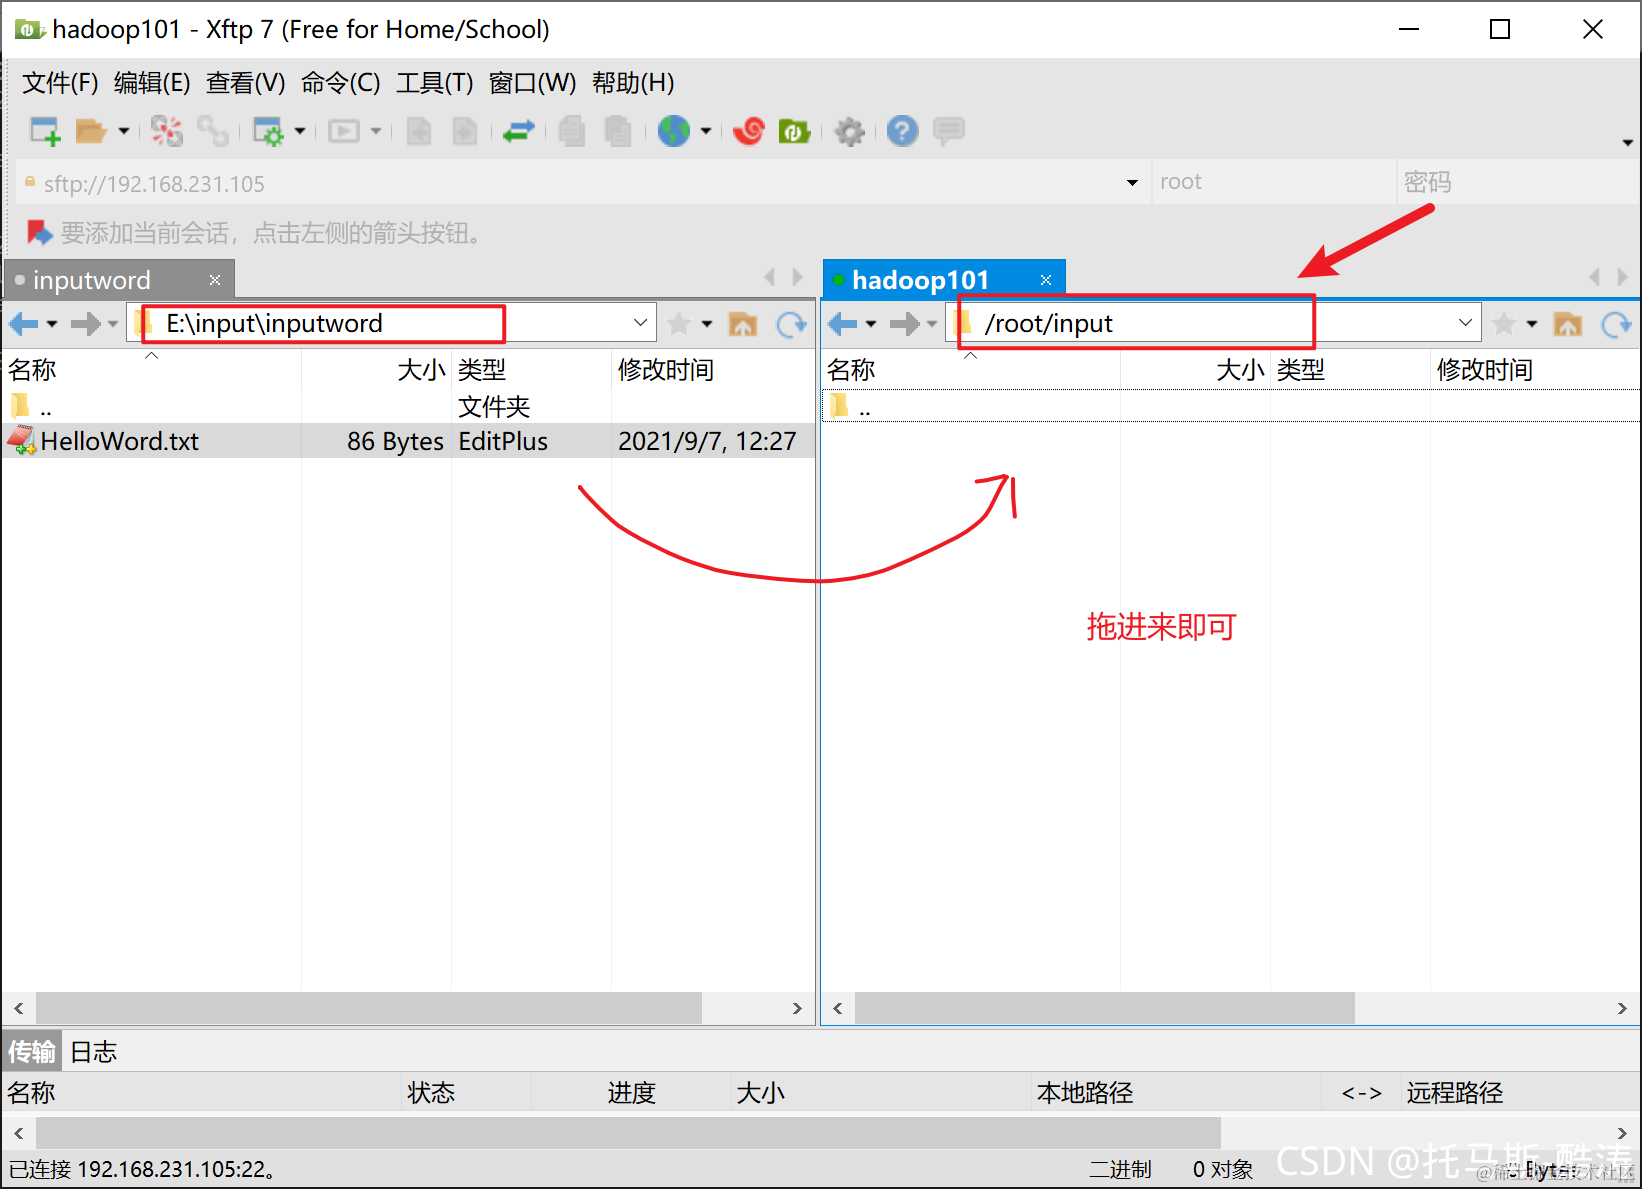Close the inputword tab
1642x1189 pixels.
tap(214, 280)
